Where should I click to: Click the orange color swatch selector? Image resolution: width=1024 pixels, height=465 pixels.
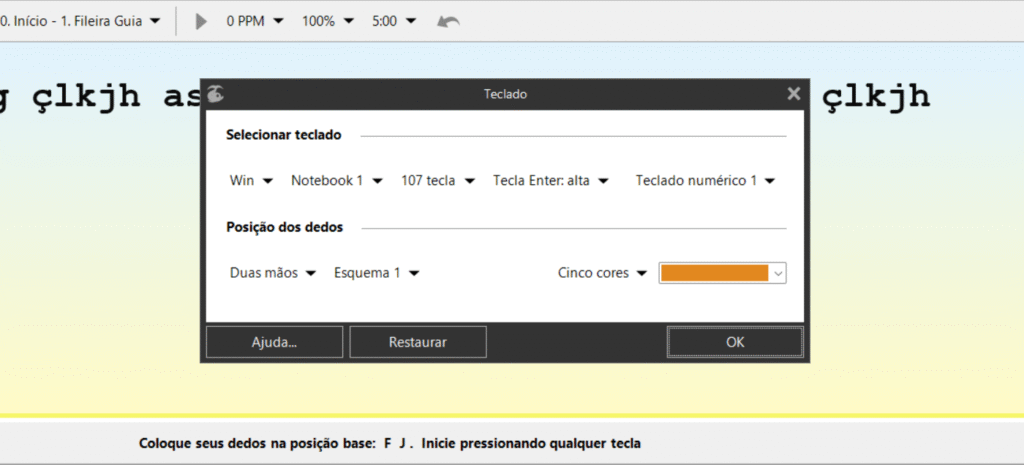point(722,273)
